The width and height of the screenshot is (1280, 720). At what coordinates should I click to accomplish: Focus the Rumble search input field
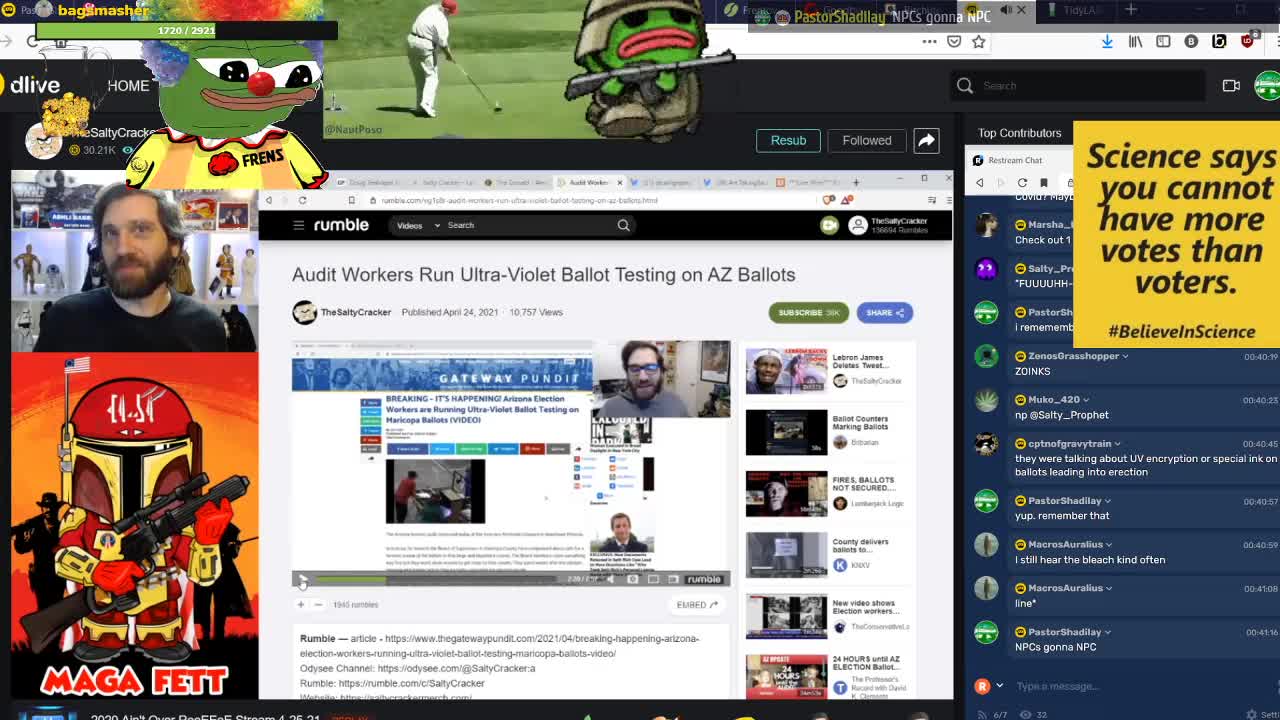tap(530, 225)
